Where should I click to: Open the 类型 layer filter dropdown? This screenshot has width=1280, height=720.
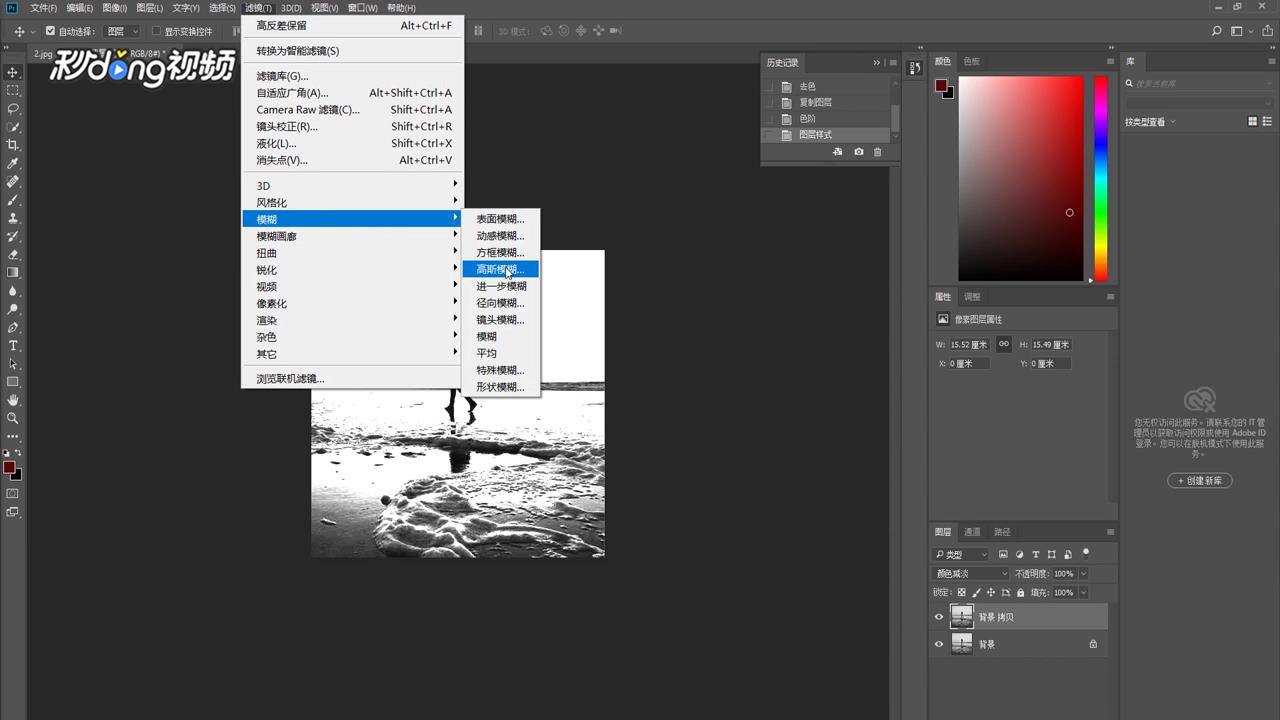(x=961, y=554)
